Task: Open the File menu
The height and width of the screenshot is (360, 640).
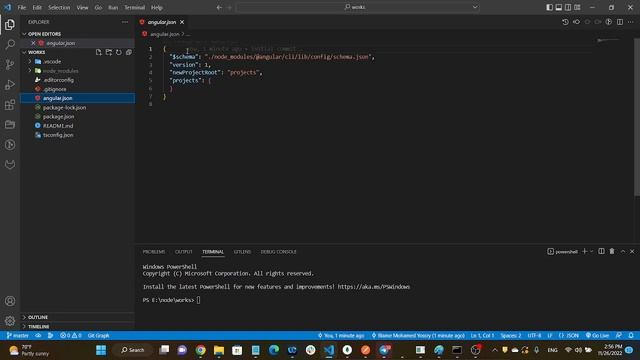Action: (x=22, y=7)
